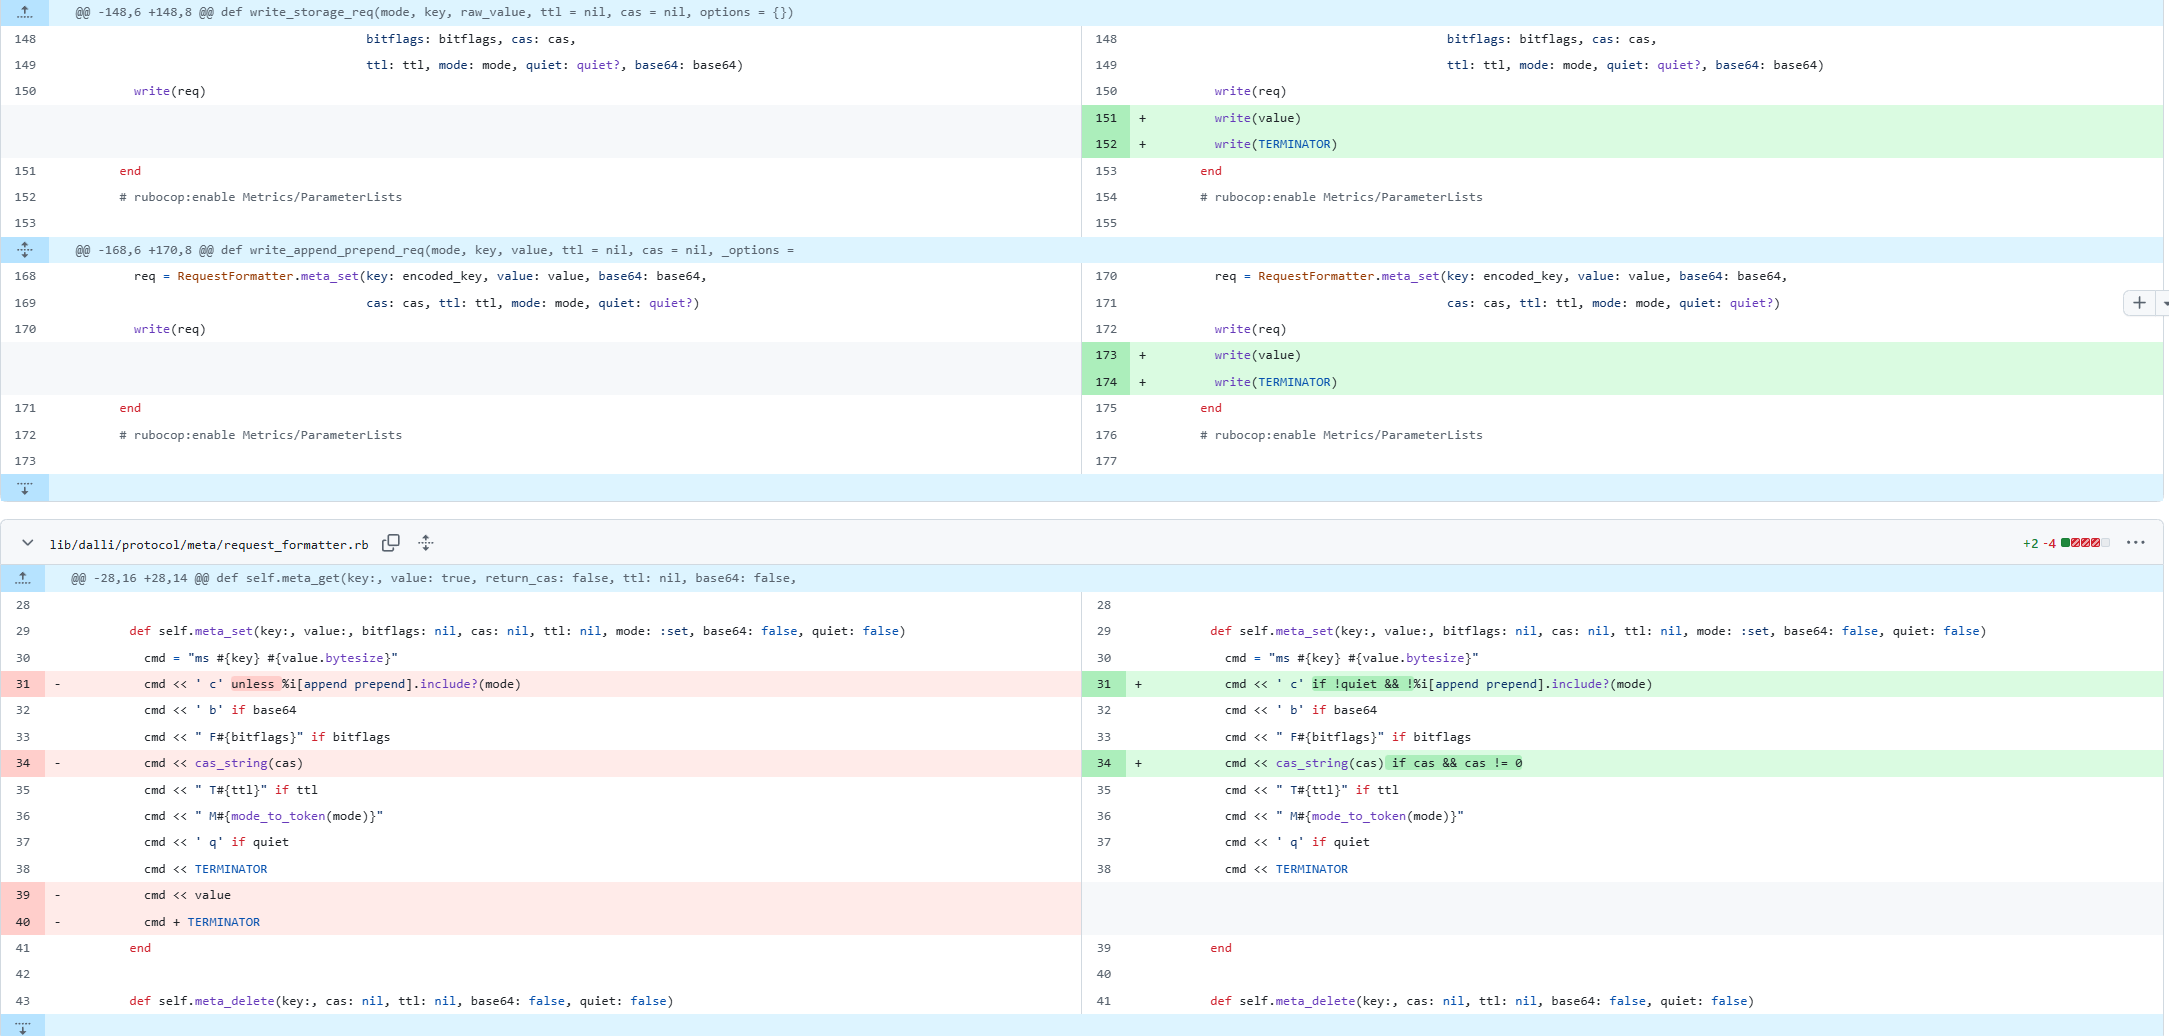The image size is (2169, 1036).
Task: Click the lib/dalli/protocol/meta/request_formatter.rb file name
Action: (x=209, y=544)
